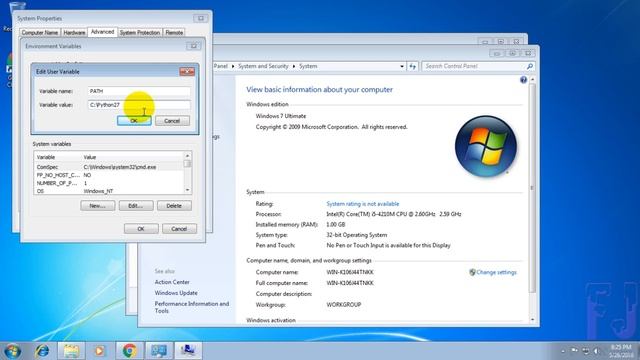Click the taskbar clock
Image resolution: width=640 pixels, height=360 pixels.
point(621,351)
